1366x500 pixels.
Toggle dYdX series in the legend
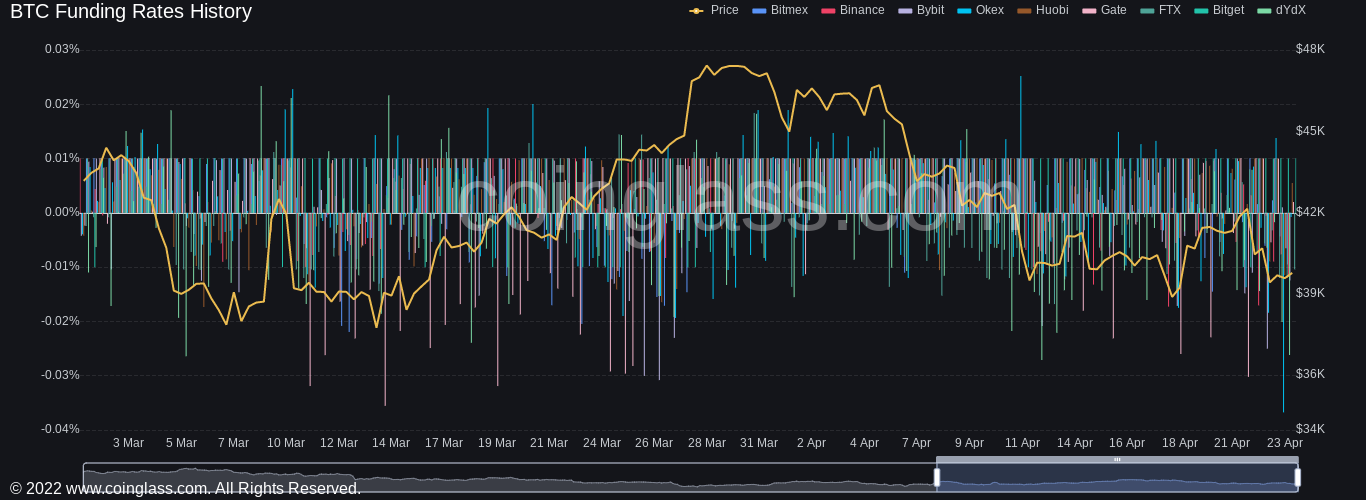pos(1281,10)
